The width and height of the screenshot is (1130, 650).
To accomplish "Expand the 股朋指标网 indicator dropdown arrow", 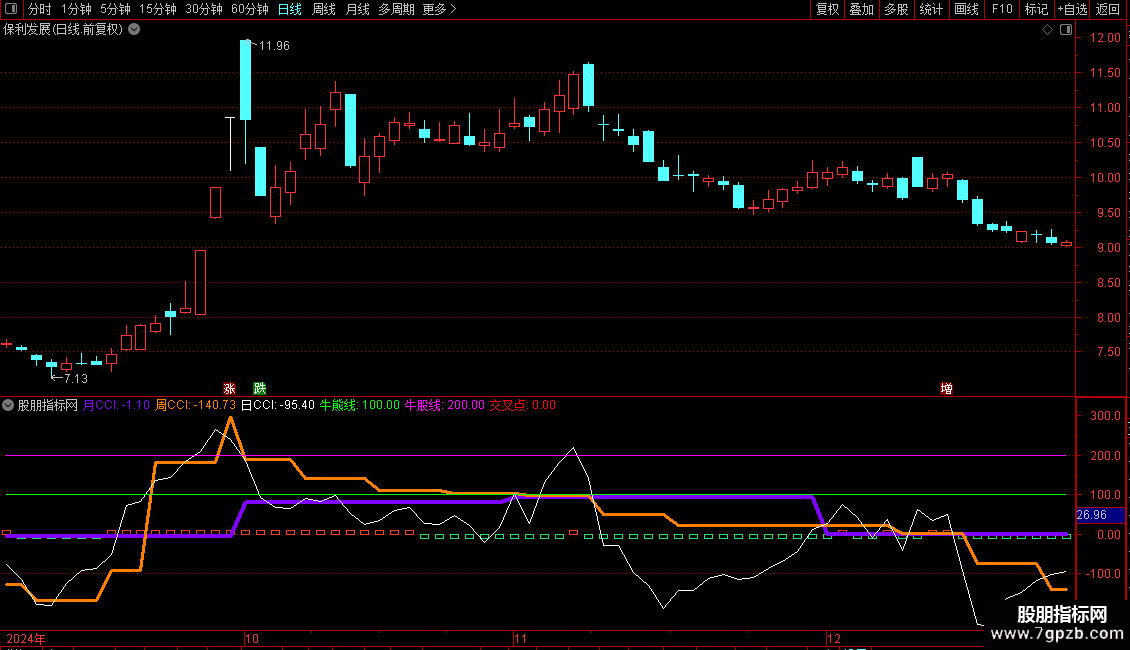I will (x=8, y=405).
